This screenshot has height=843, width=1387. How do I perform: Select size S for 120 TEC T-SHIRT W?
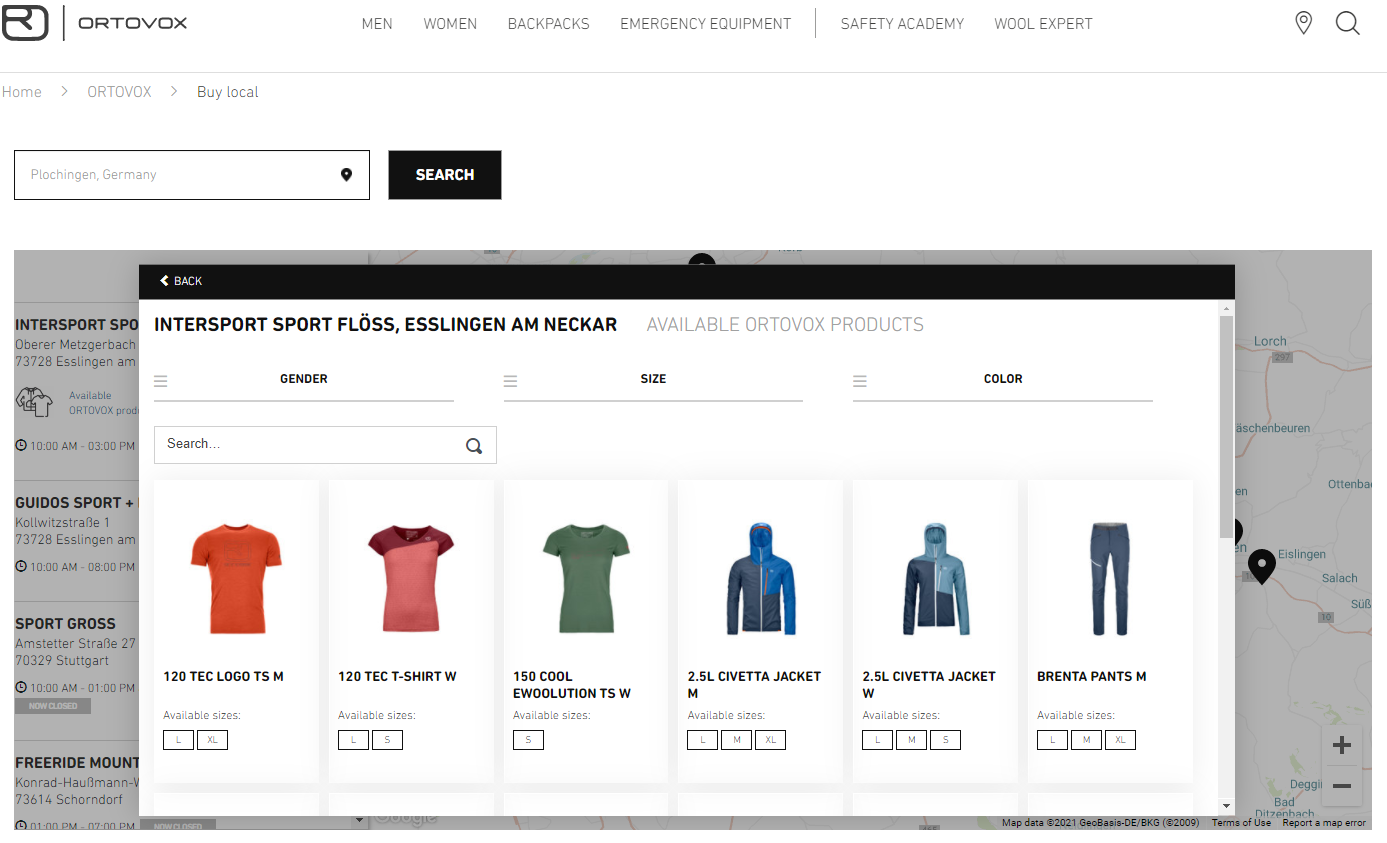coord(387,740)
